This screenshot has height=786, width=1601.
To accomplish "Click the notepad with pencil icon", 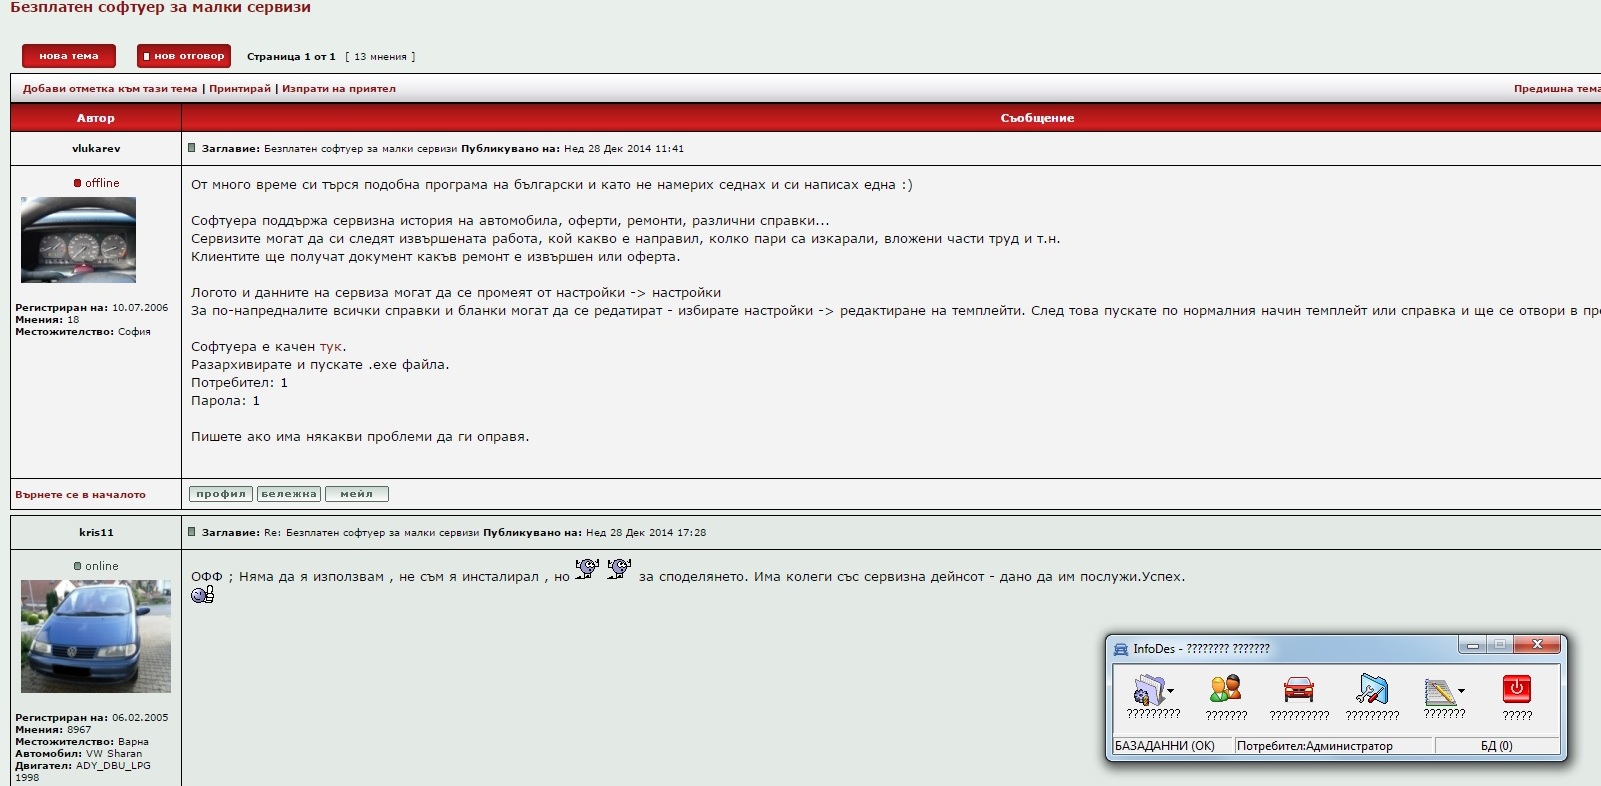I will [x=1439, y=690].
